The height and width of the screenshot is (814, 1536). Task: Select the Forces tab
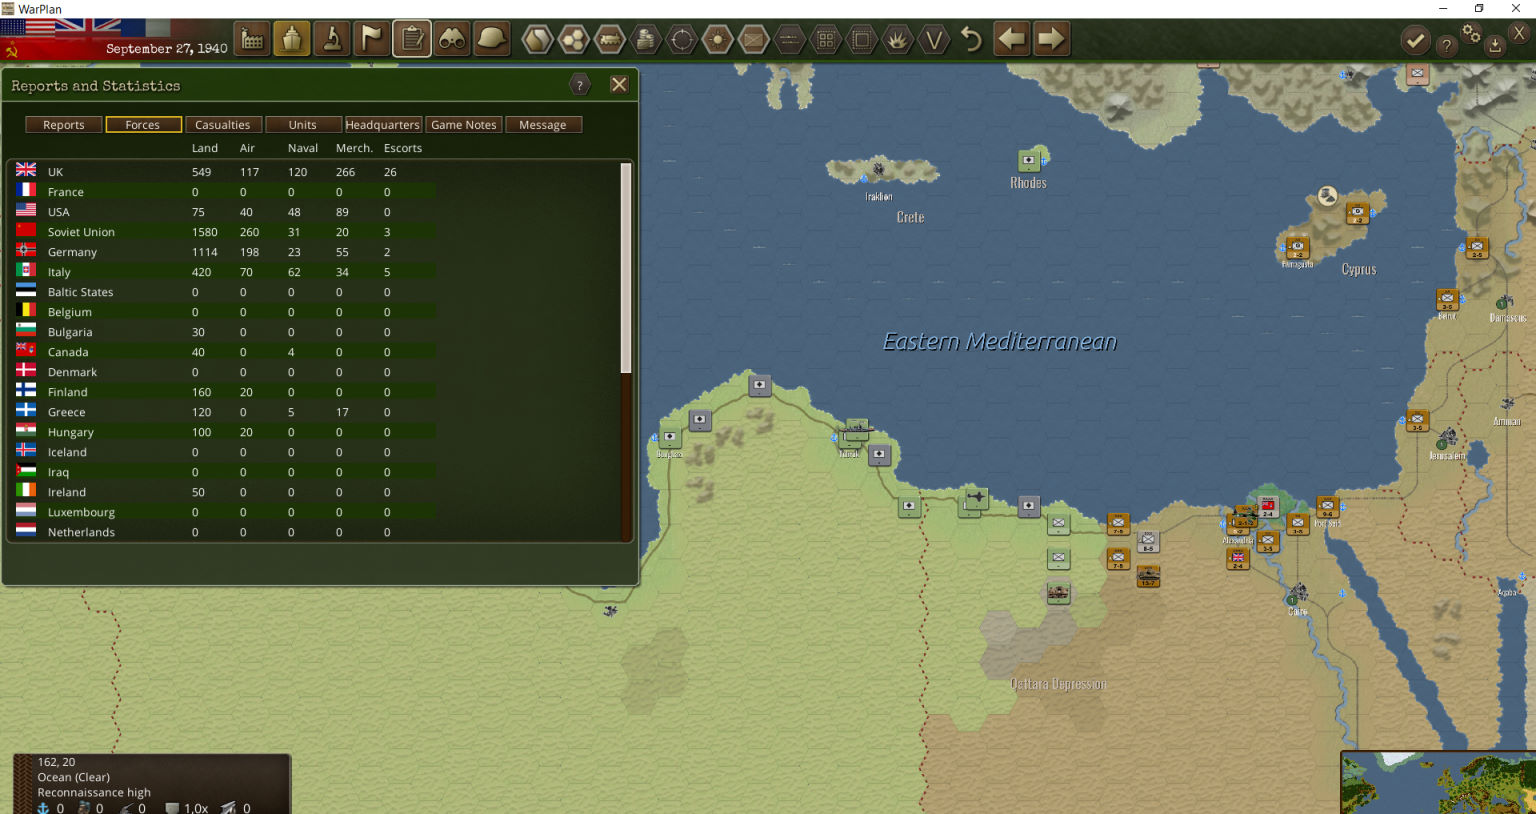click(x=143, y=125)
